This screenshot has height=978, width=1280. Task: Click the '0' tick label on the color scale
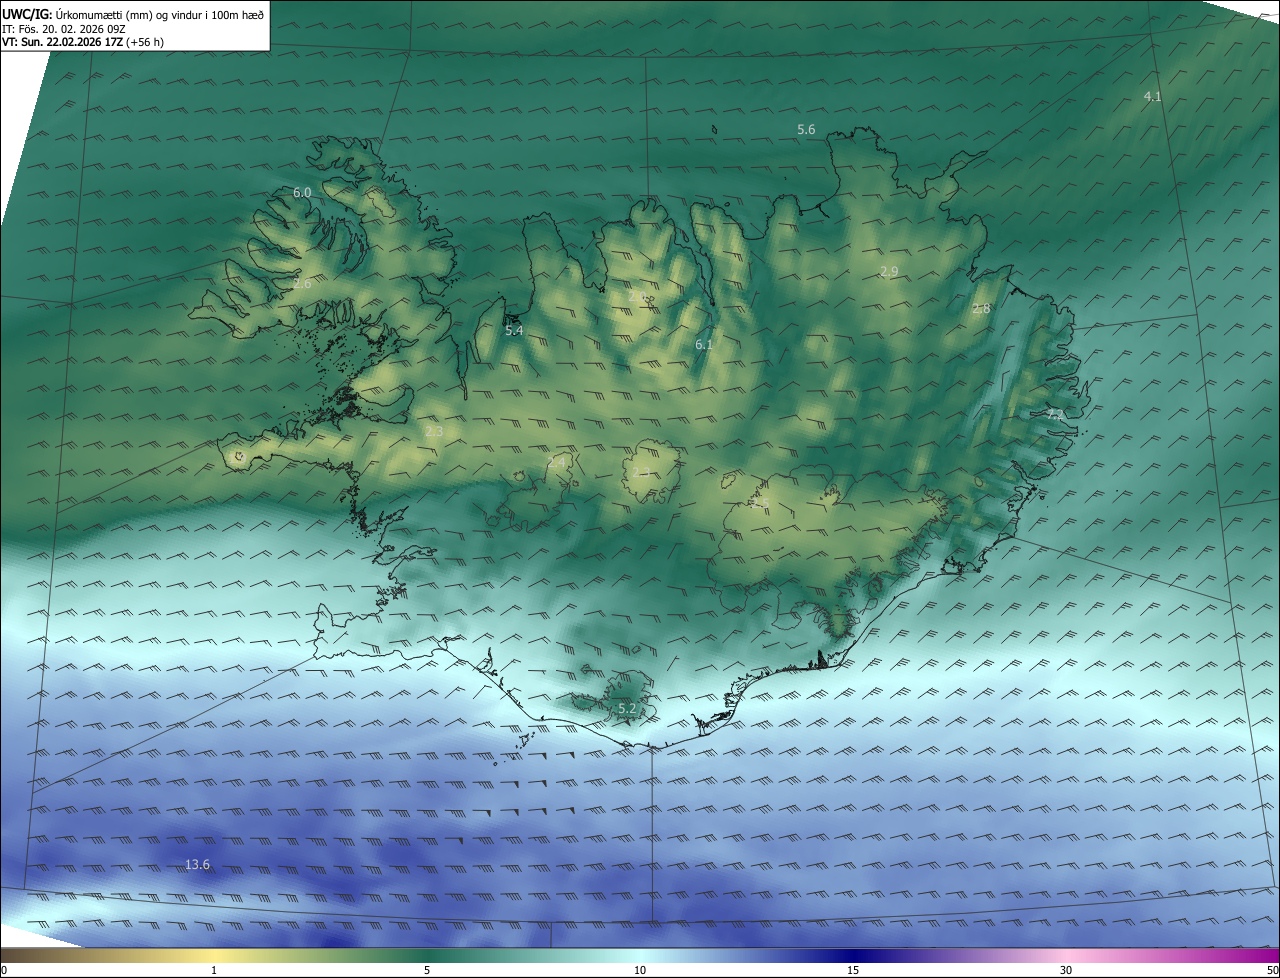coord(4,970)
